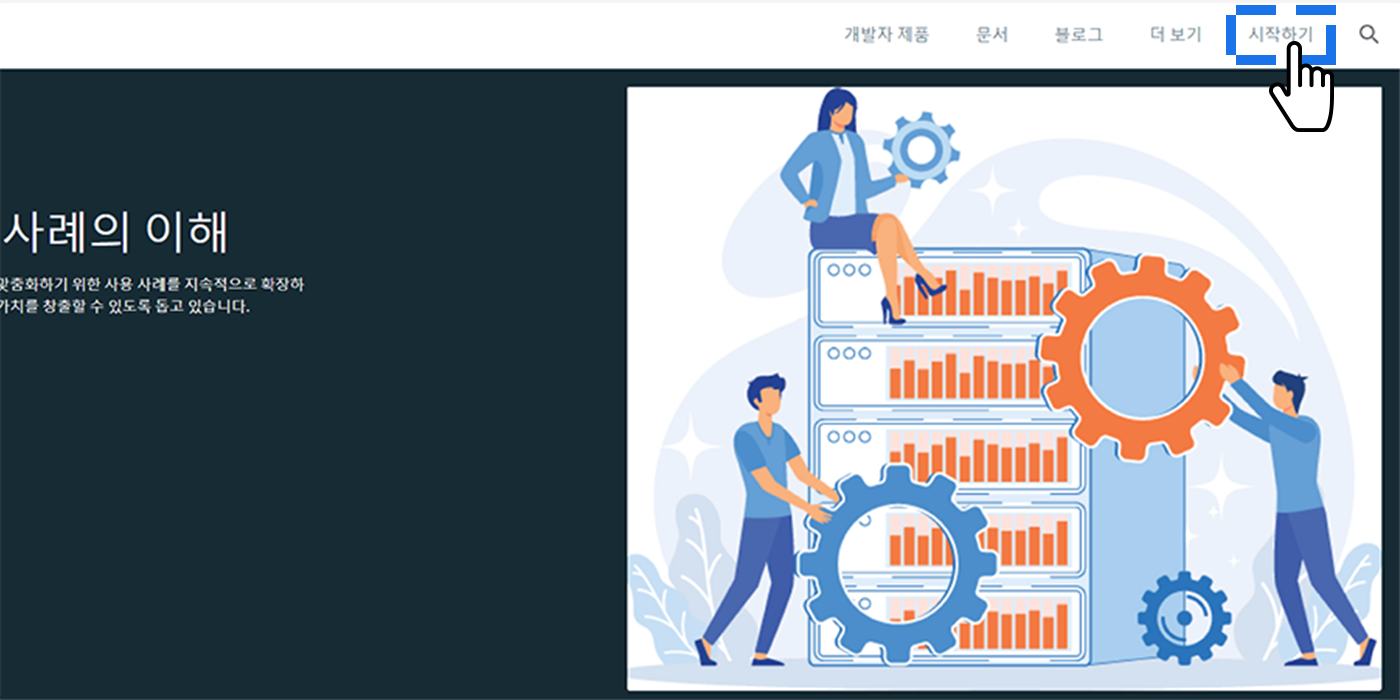Click the 시작하기 navigation link
This screenshot has width=1400, height=700.
tap(1280, 34)
